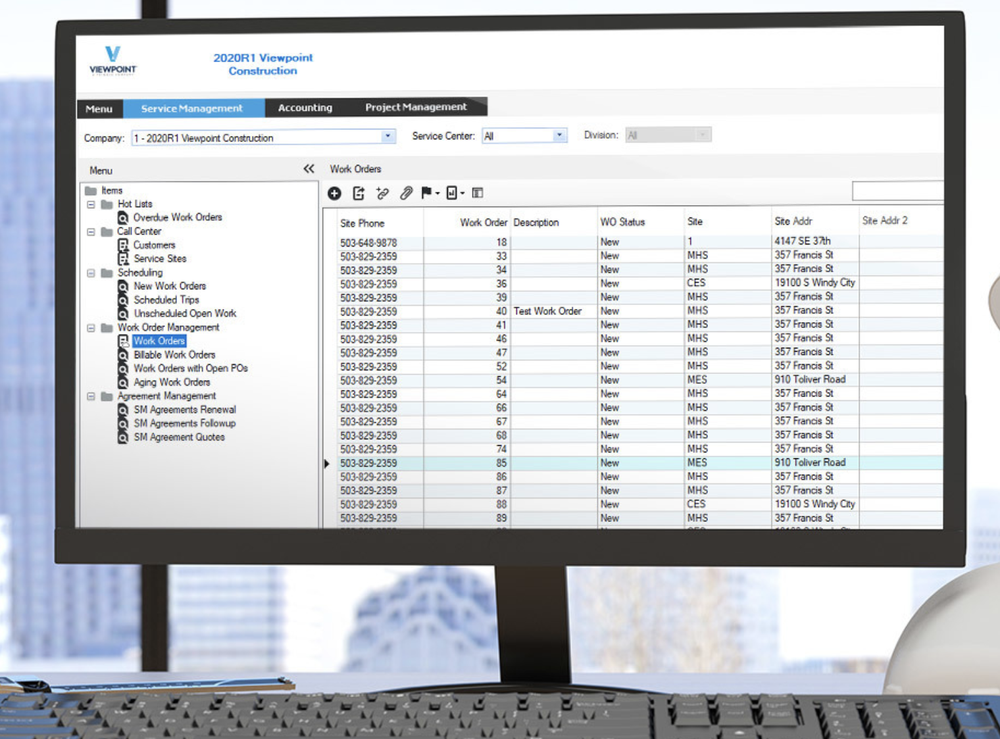Click the Work Orders with Open POs icon
Screen dimensions: 1000x739
pos(123,369)
